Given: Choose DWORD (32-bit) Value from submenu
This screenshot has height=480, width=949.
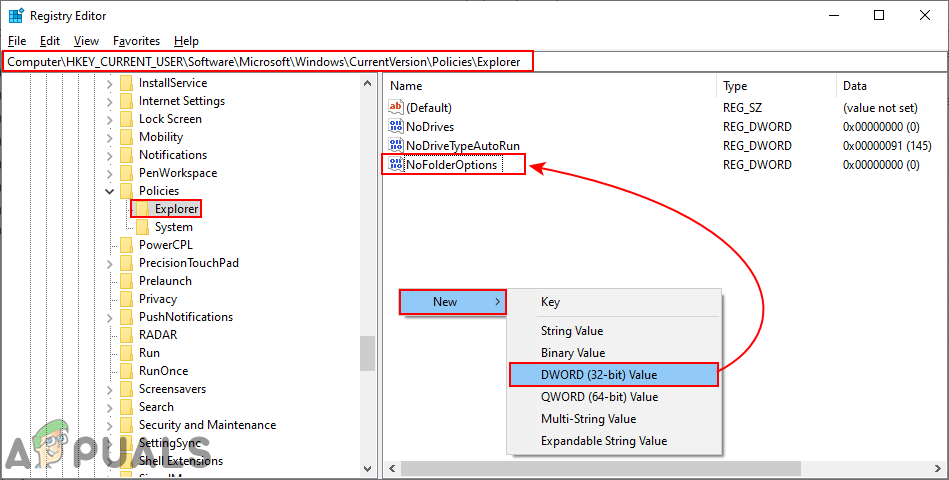Looking at the screenshot, I should pos(614,375).
